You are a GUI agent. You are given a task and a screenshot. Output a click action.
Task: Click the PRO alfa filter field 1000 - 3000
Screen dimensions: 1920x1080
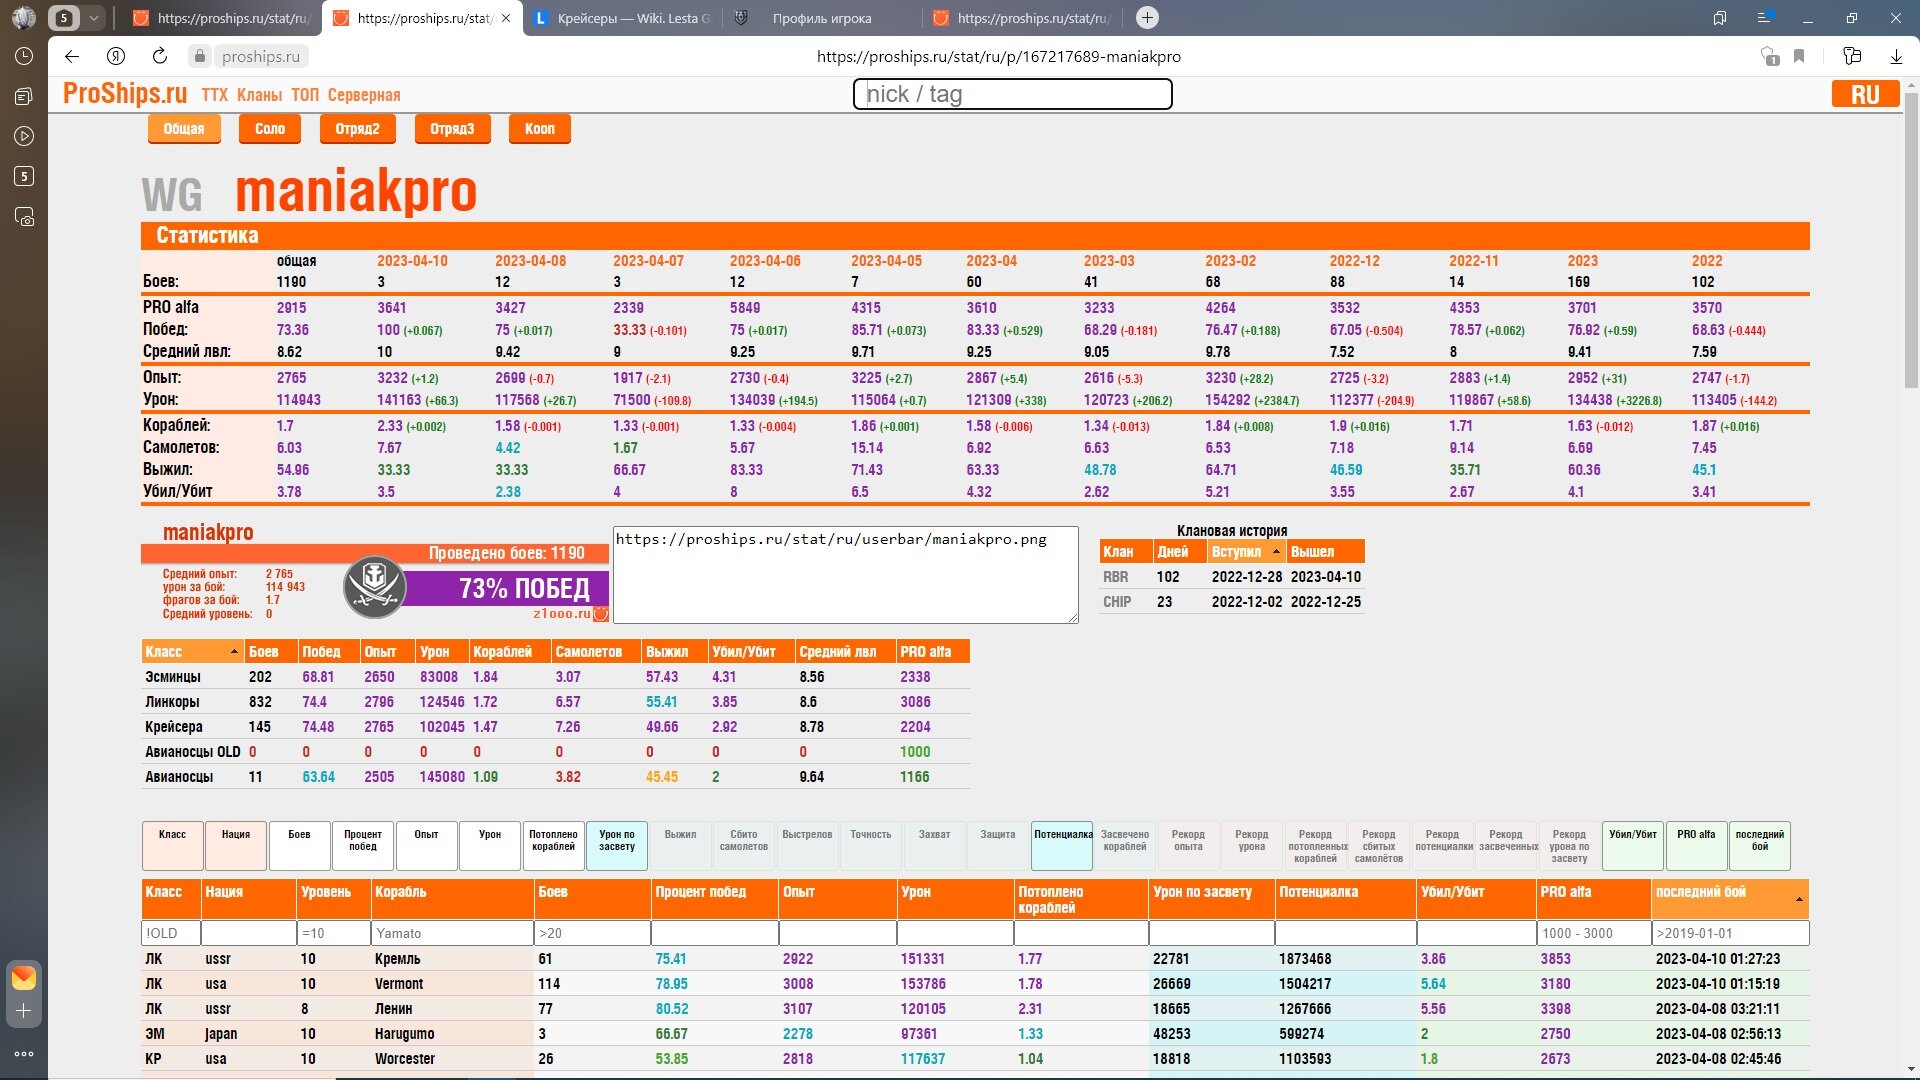[1594, 933]
